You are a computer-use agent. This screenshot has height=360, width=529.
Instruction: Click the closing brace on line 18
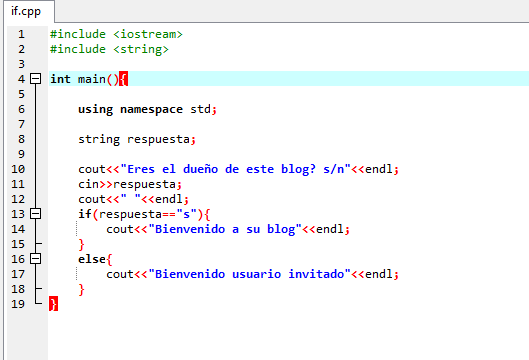(x=81, y=289)
